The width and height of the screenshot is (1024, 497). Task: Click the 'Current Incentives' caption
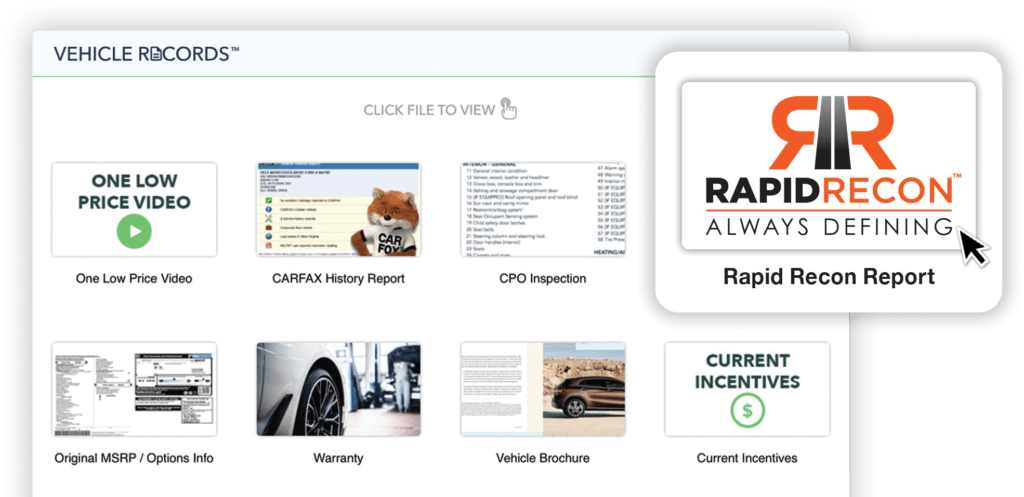coord(747,458)
